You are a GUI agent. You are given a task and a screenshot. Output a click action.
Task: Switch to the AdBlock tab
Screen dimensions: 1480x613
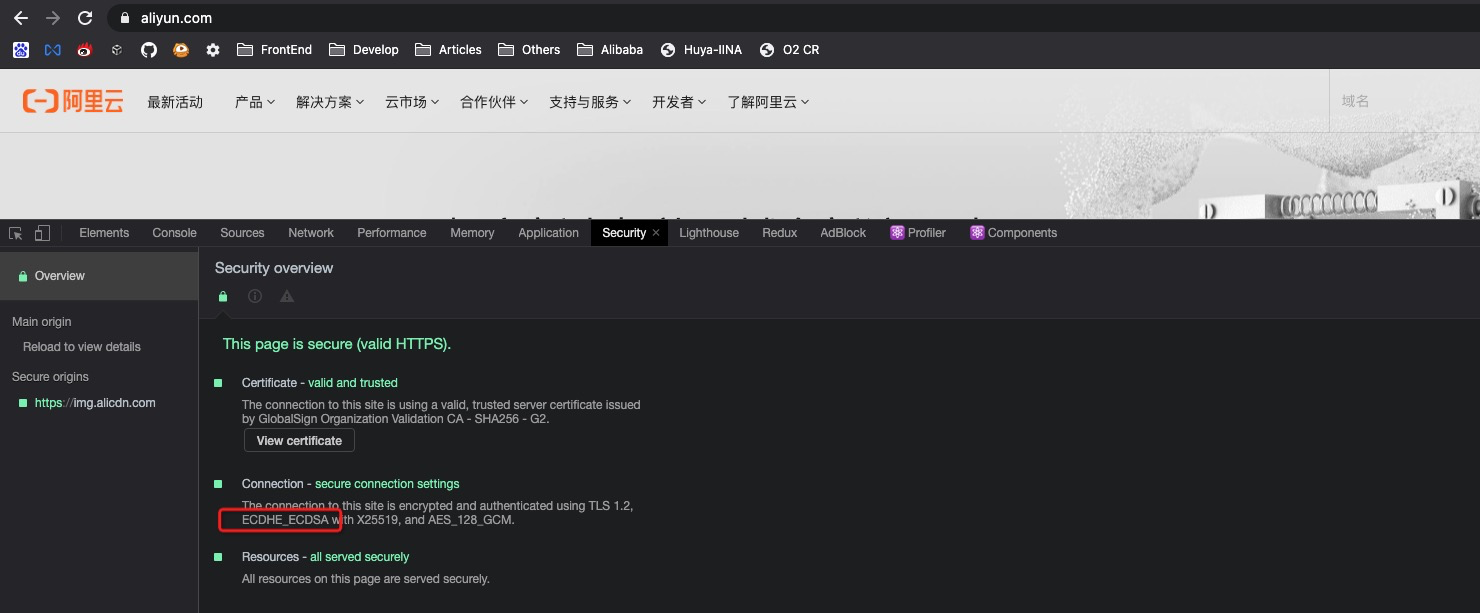(x=843, y=233)
